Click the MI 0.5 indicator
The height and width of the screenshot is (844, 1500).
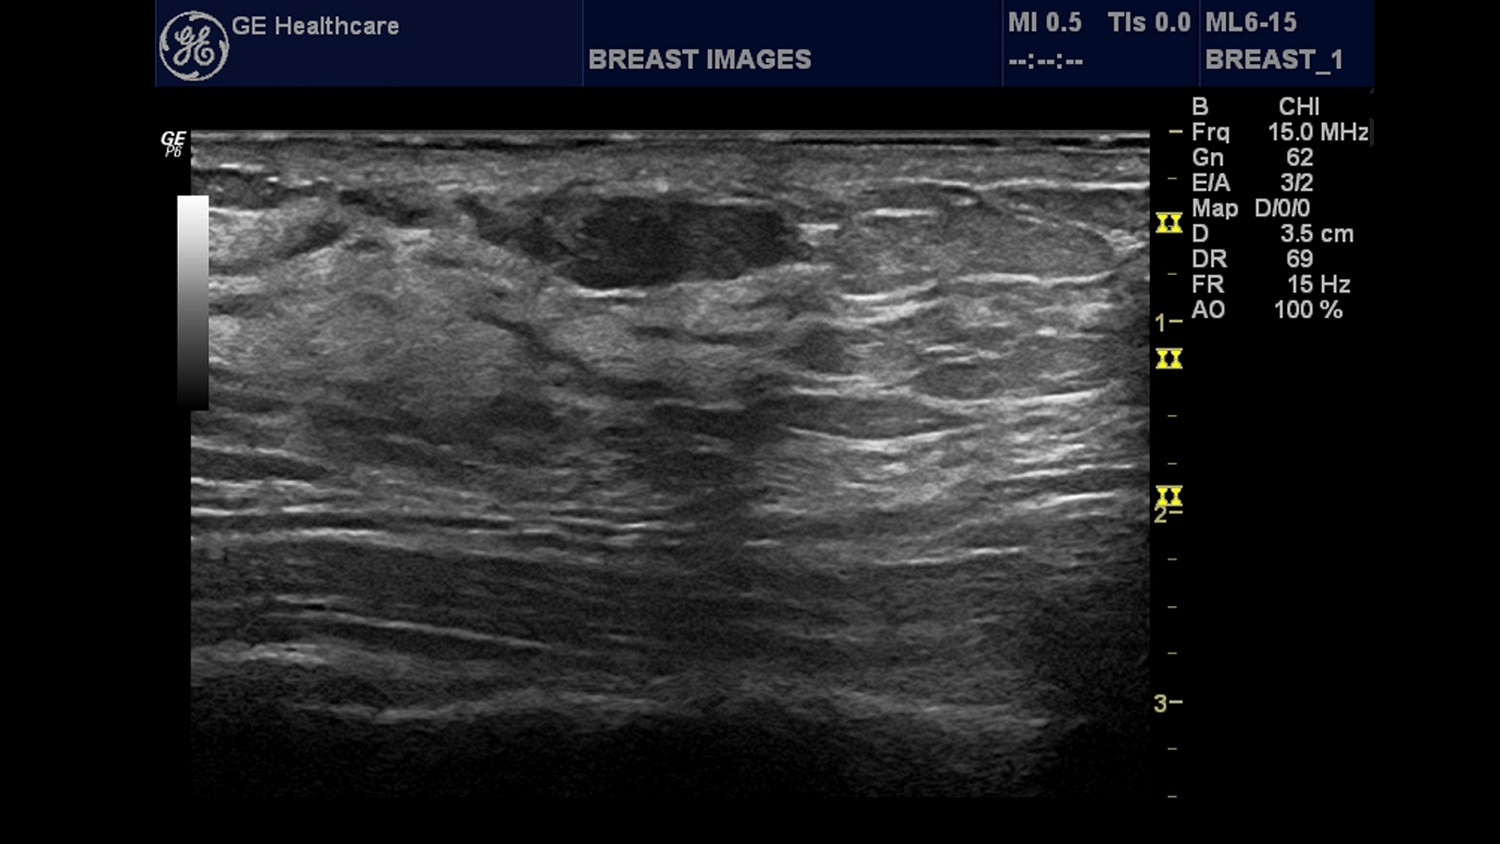pos(1044,22)
